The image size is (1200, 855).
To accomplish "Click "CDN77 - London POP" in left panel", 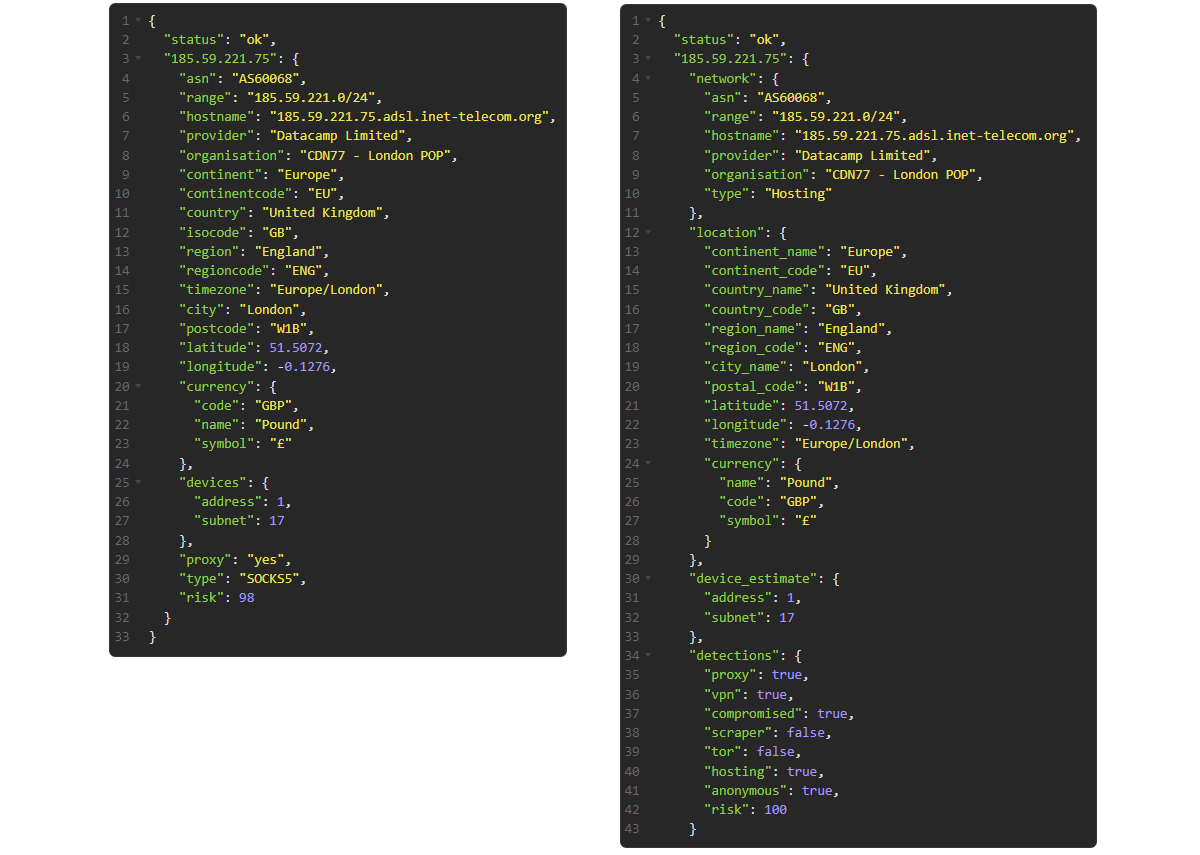I will 377,155.
